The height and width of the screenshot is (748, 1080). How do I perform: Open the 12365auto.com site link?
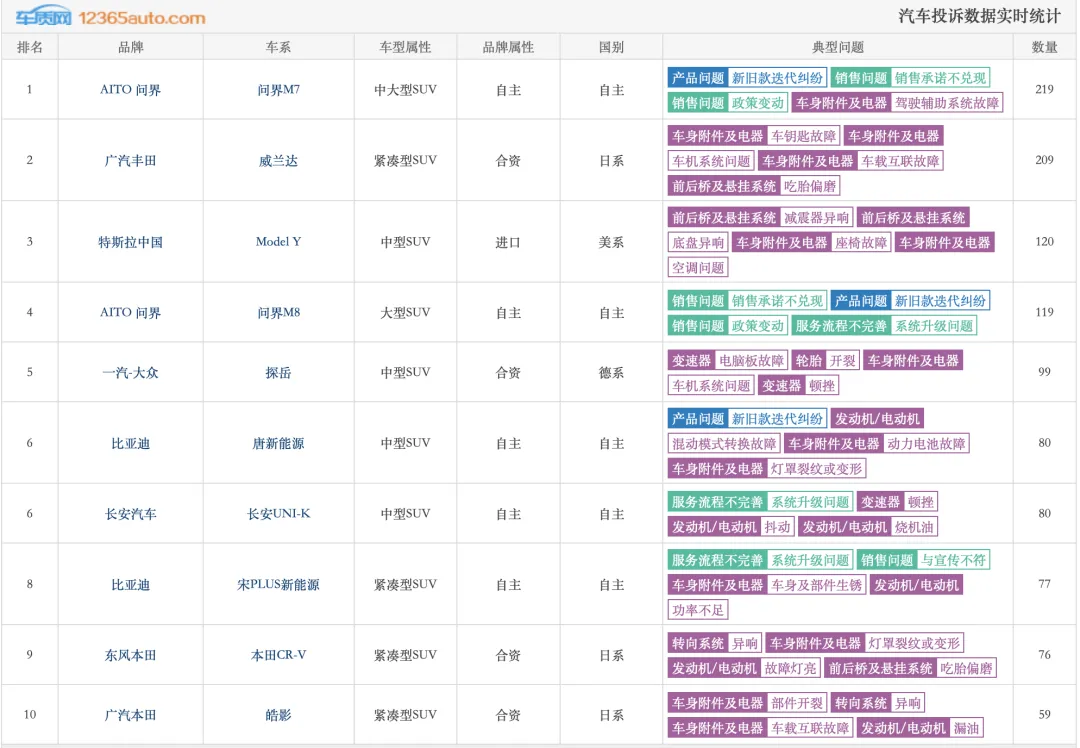click(x=141, y=17)
